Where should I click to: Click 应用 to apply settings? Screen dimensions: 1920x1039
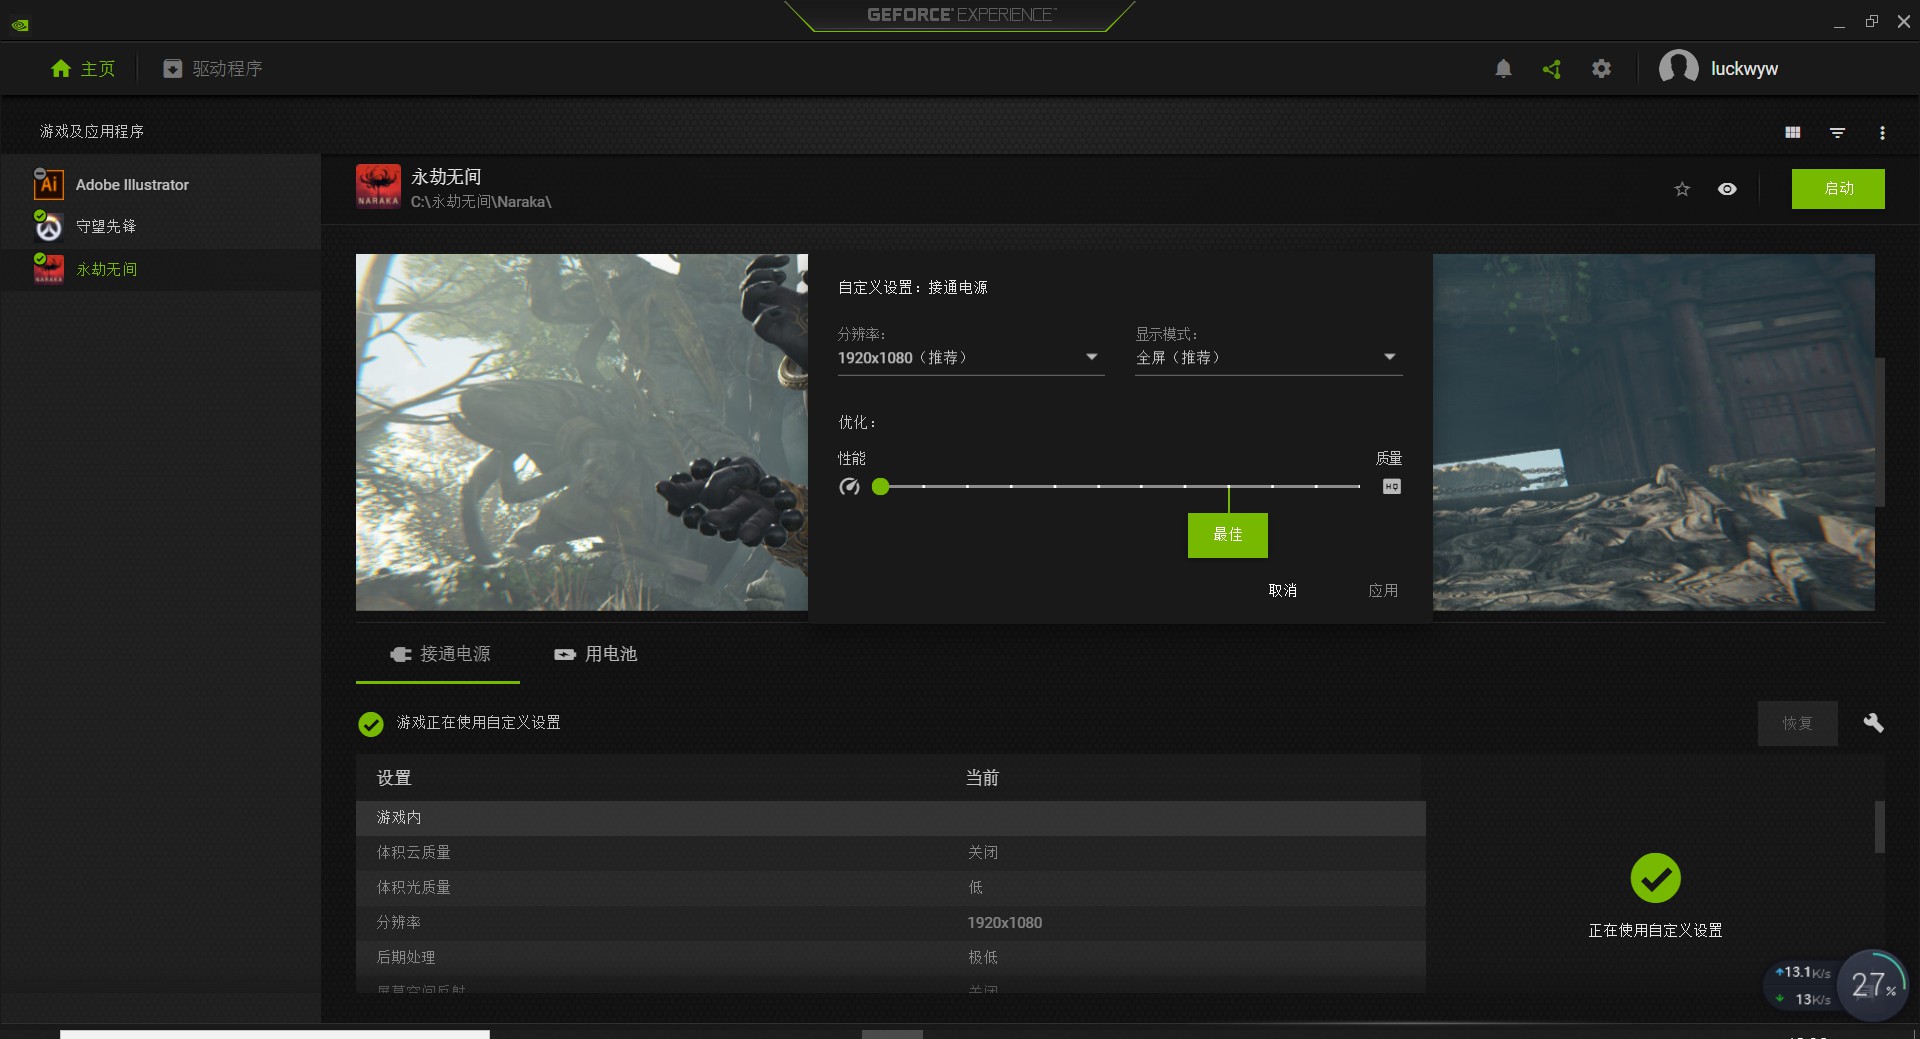point(1383,591)
